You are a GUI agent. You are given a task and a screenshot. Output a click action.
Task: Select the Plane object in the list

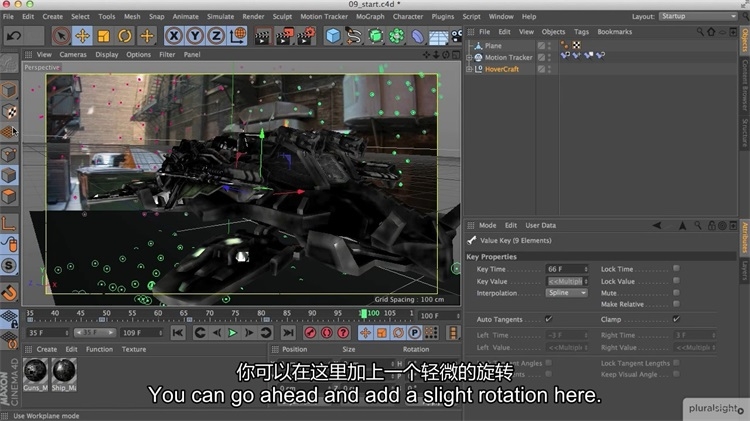(493, 46)
